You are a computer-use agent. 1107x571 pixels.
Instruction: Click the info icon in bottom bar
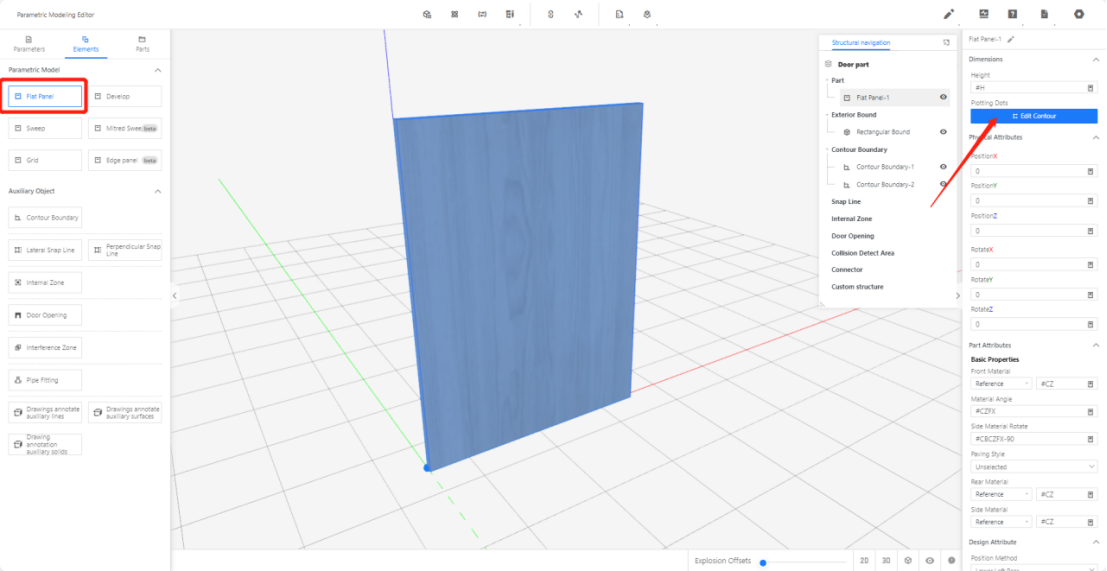pos(951,561)
